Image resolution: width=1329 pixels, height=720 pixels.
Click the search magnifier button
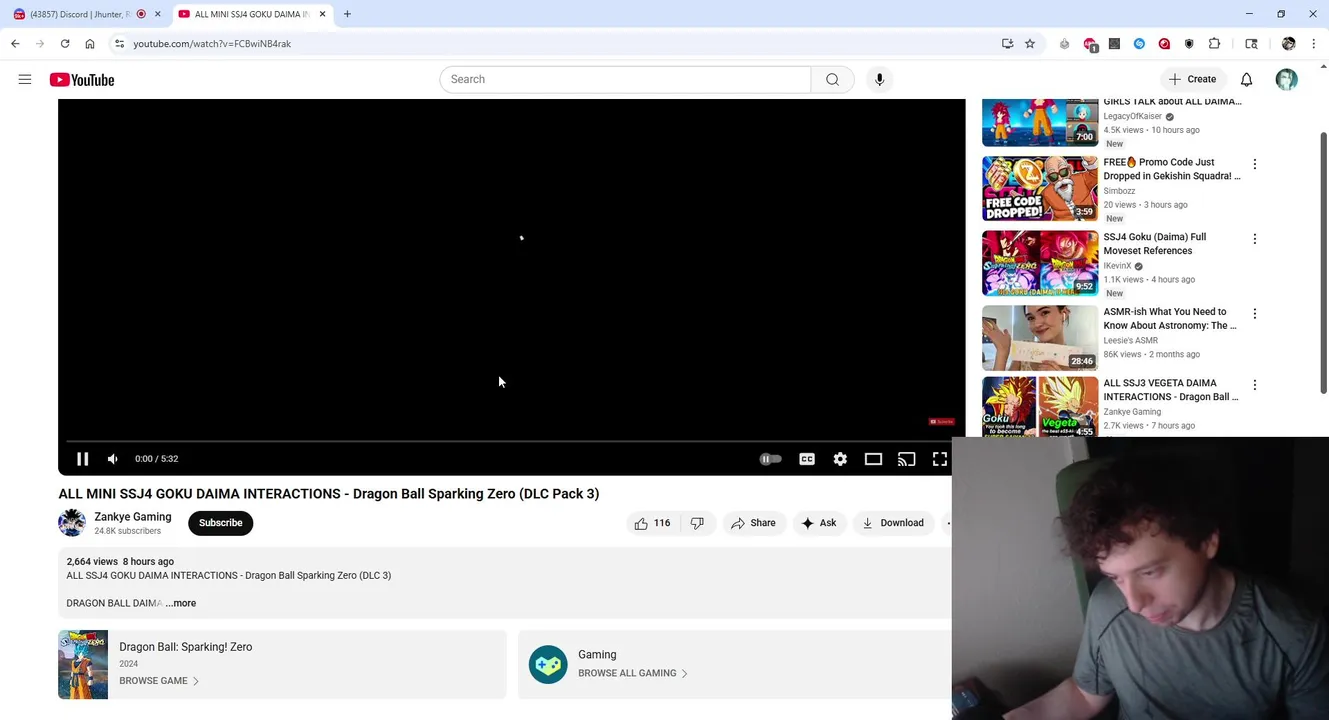coord(832,79)
